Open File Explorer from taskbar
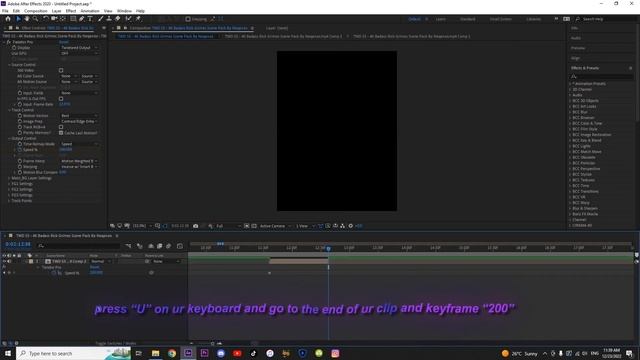This screenshot has width=640, height=360. pyautogui.click(x=156, y=353)
